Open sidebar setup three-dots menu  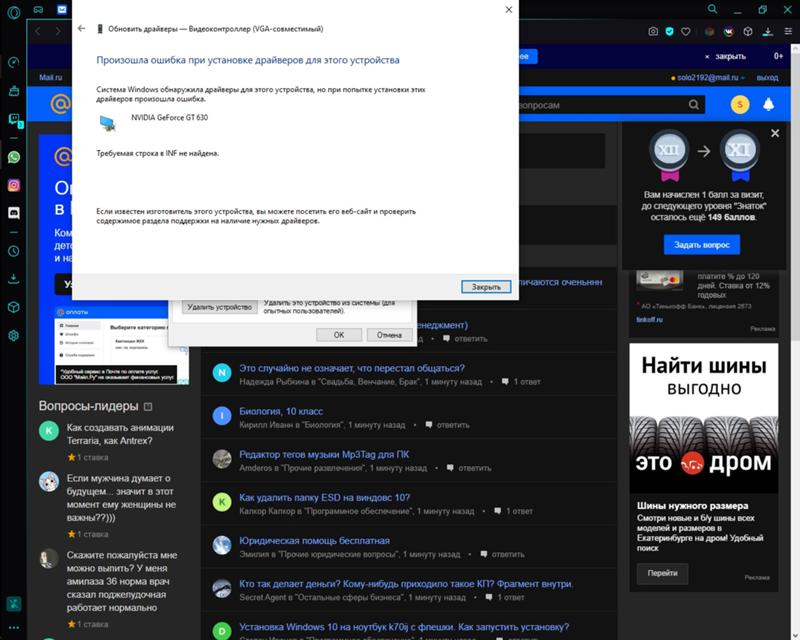coord(14,628)
